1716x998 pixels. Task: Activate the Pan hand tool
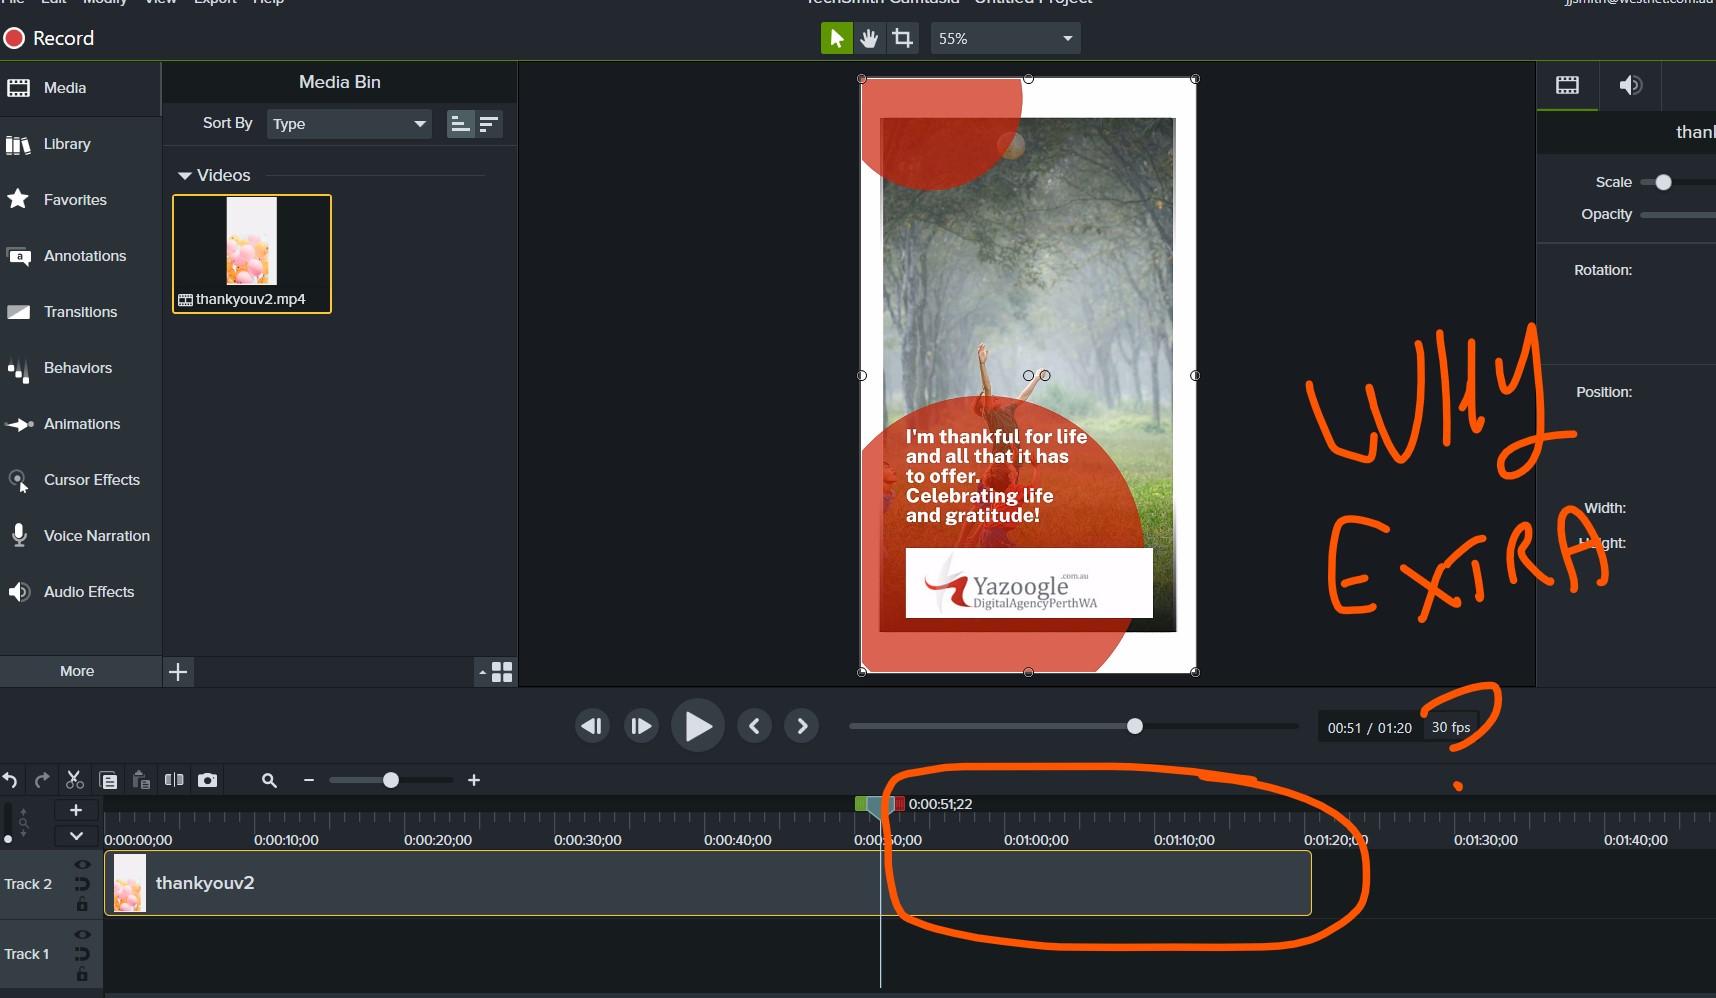coord(869,38)
